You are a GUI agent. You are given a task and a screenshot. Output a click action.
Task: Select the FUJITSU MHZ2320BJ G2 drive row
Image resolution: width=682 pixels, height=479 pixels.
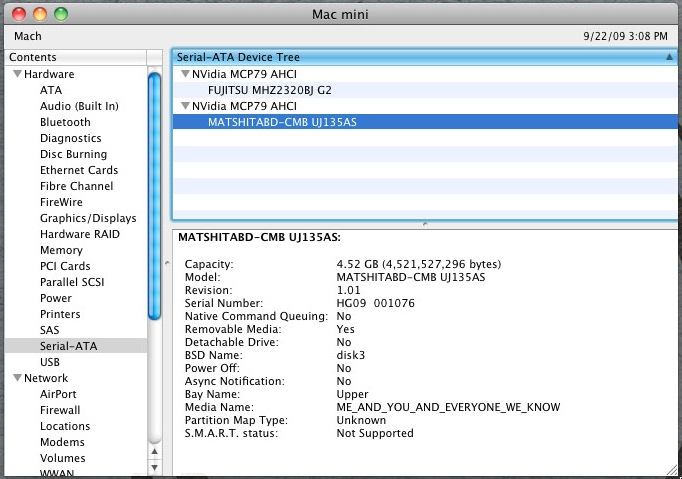[x=425, y=90]
